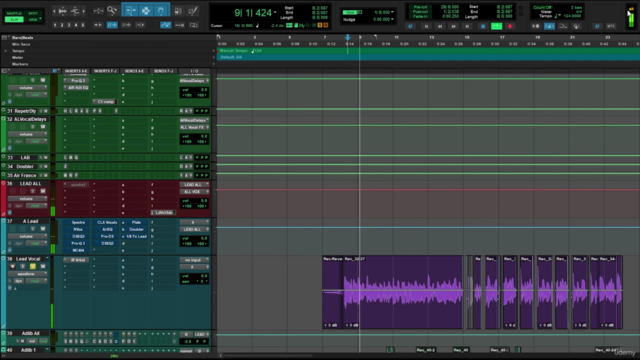The height and width of the screenshot is (360, 640).
Task: Click the red Record button
Action: click(x=510, y=27)
